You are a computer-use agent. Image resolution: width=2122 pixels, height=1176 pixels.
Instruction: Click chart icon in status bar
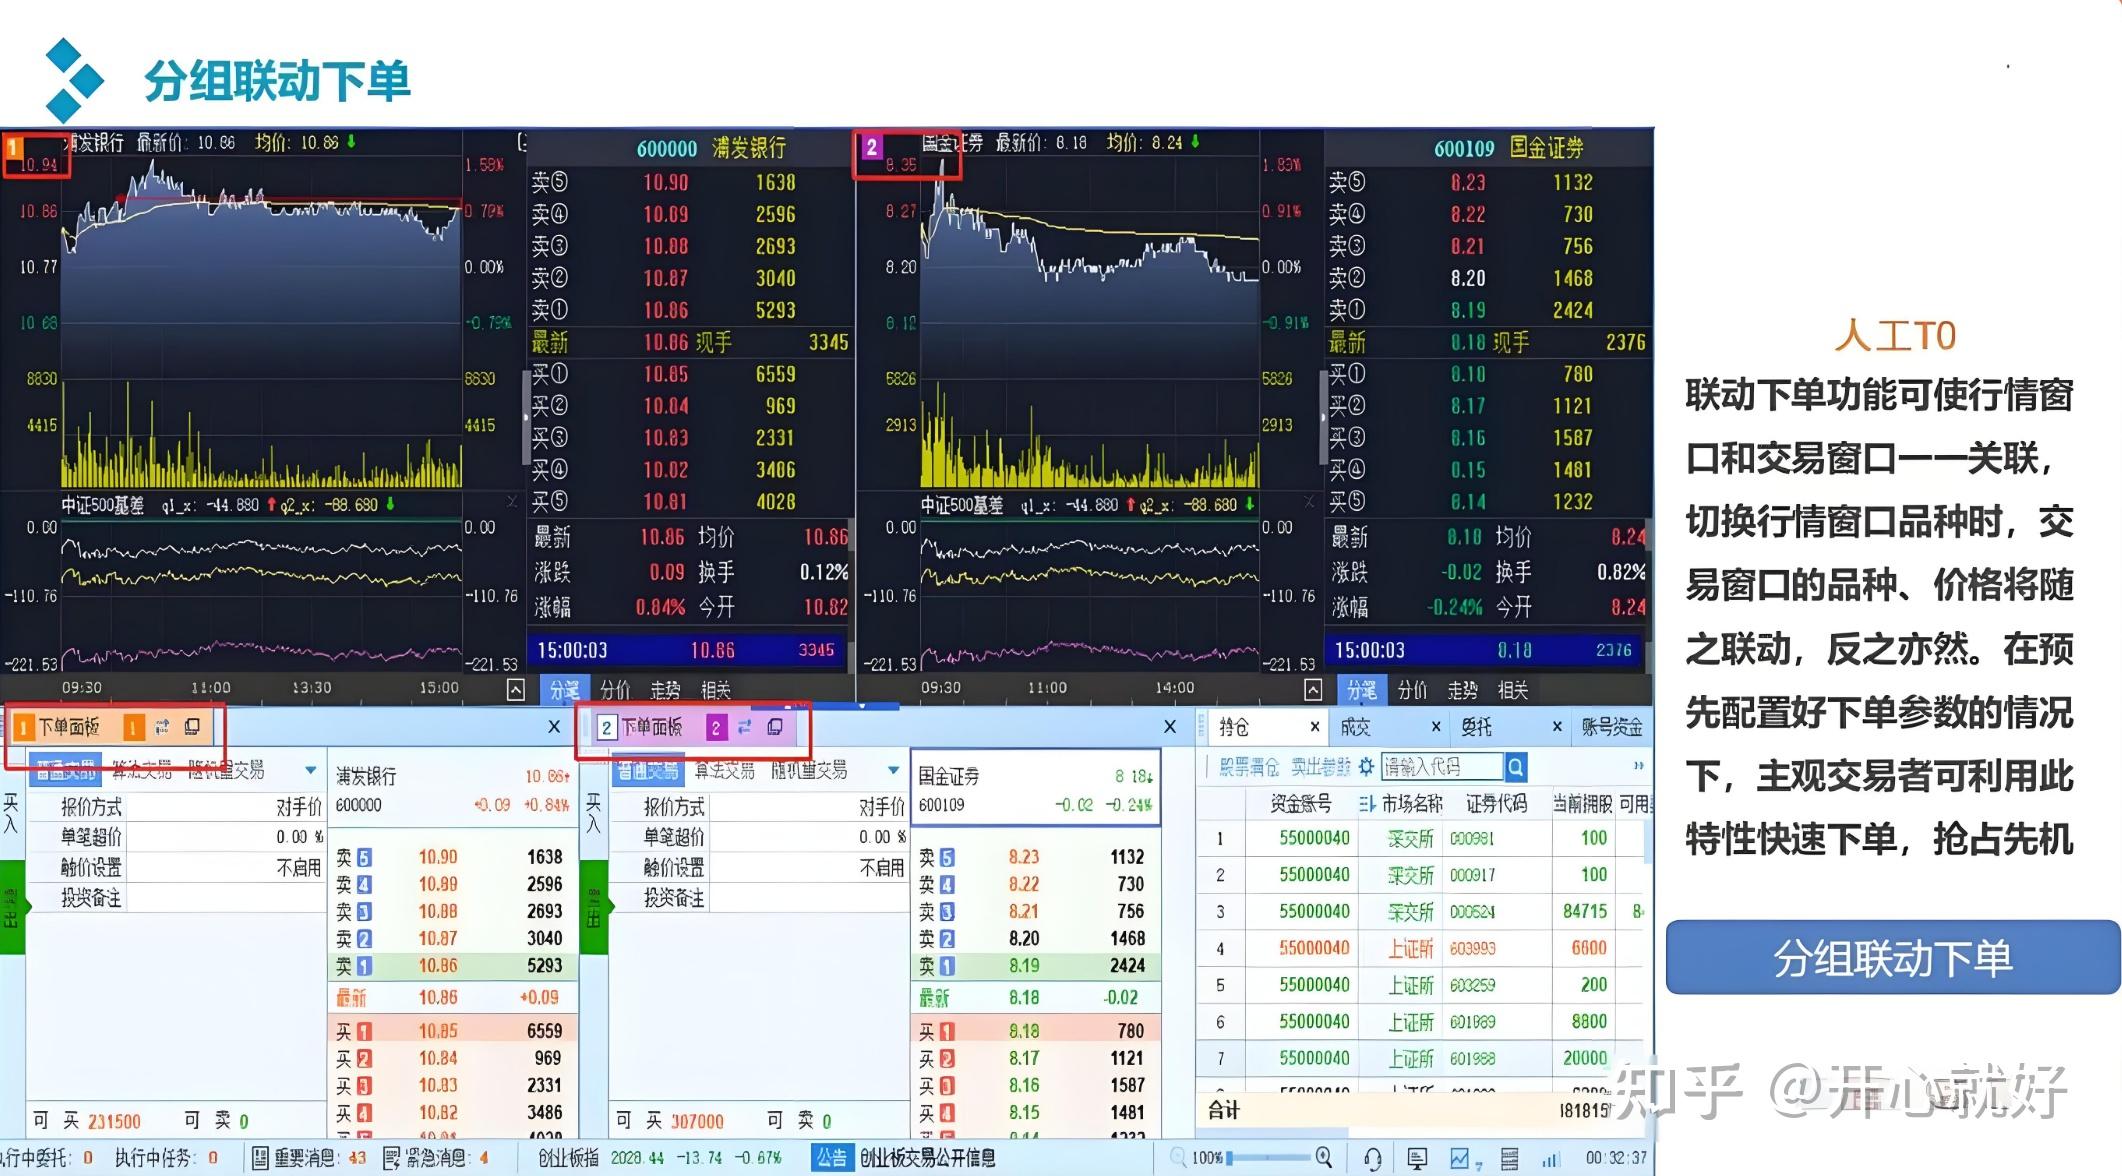click(1461, 1158)
